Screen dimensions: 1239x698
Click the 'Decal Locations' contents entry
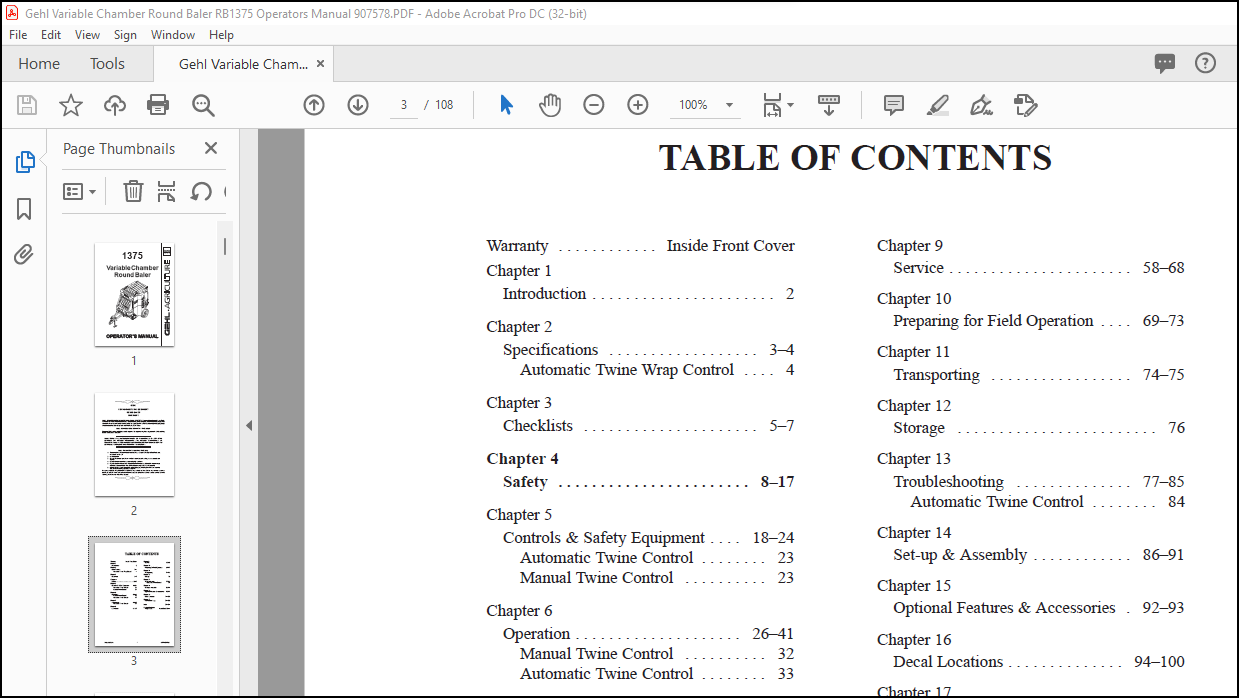[948, 662]
